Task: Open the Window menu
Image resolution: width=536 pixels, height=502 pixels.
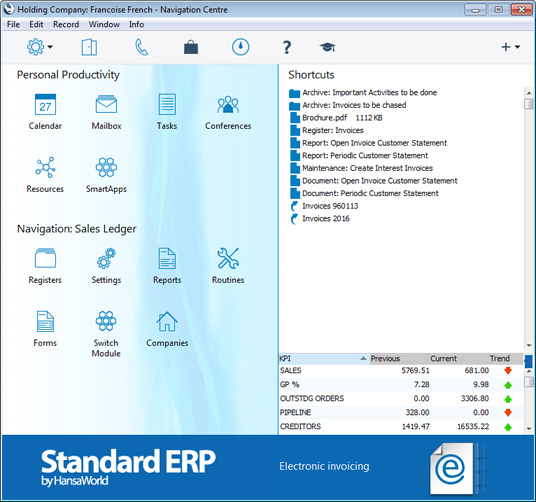Action: tap(104, 25)
